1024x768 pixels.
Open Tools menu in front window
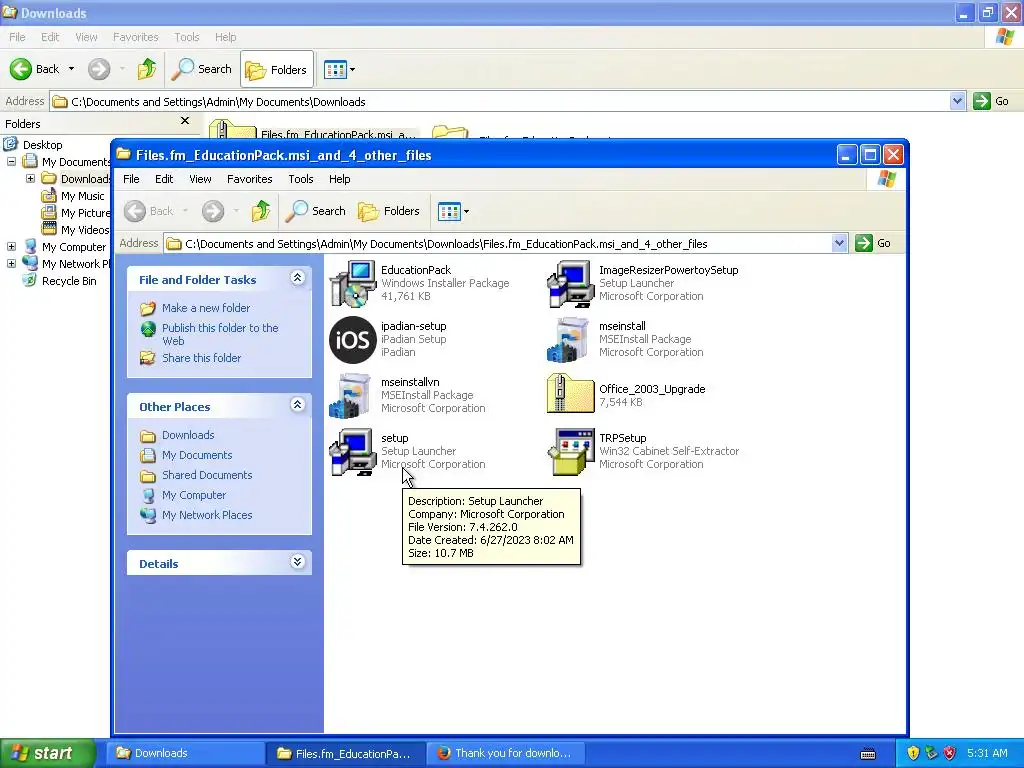click(300, 179)
